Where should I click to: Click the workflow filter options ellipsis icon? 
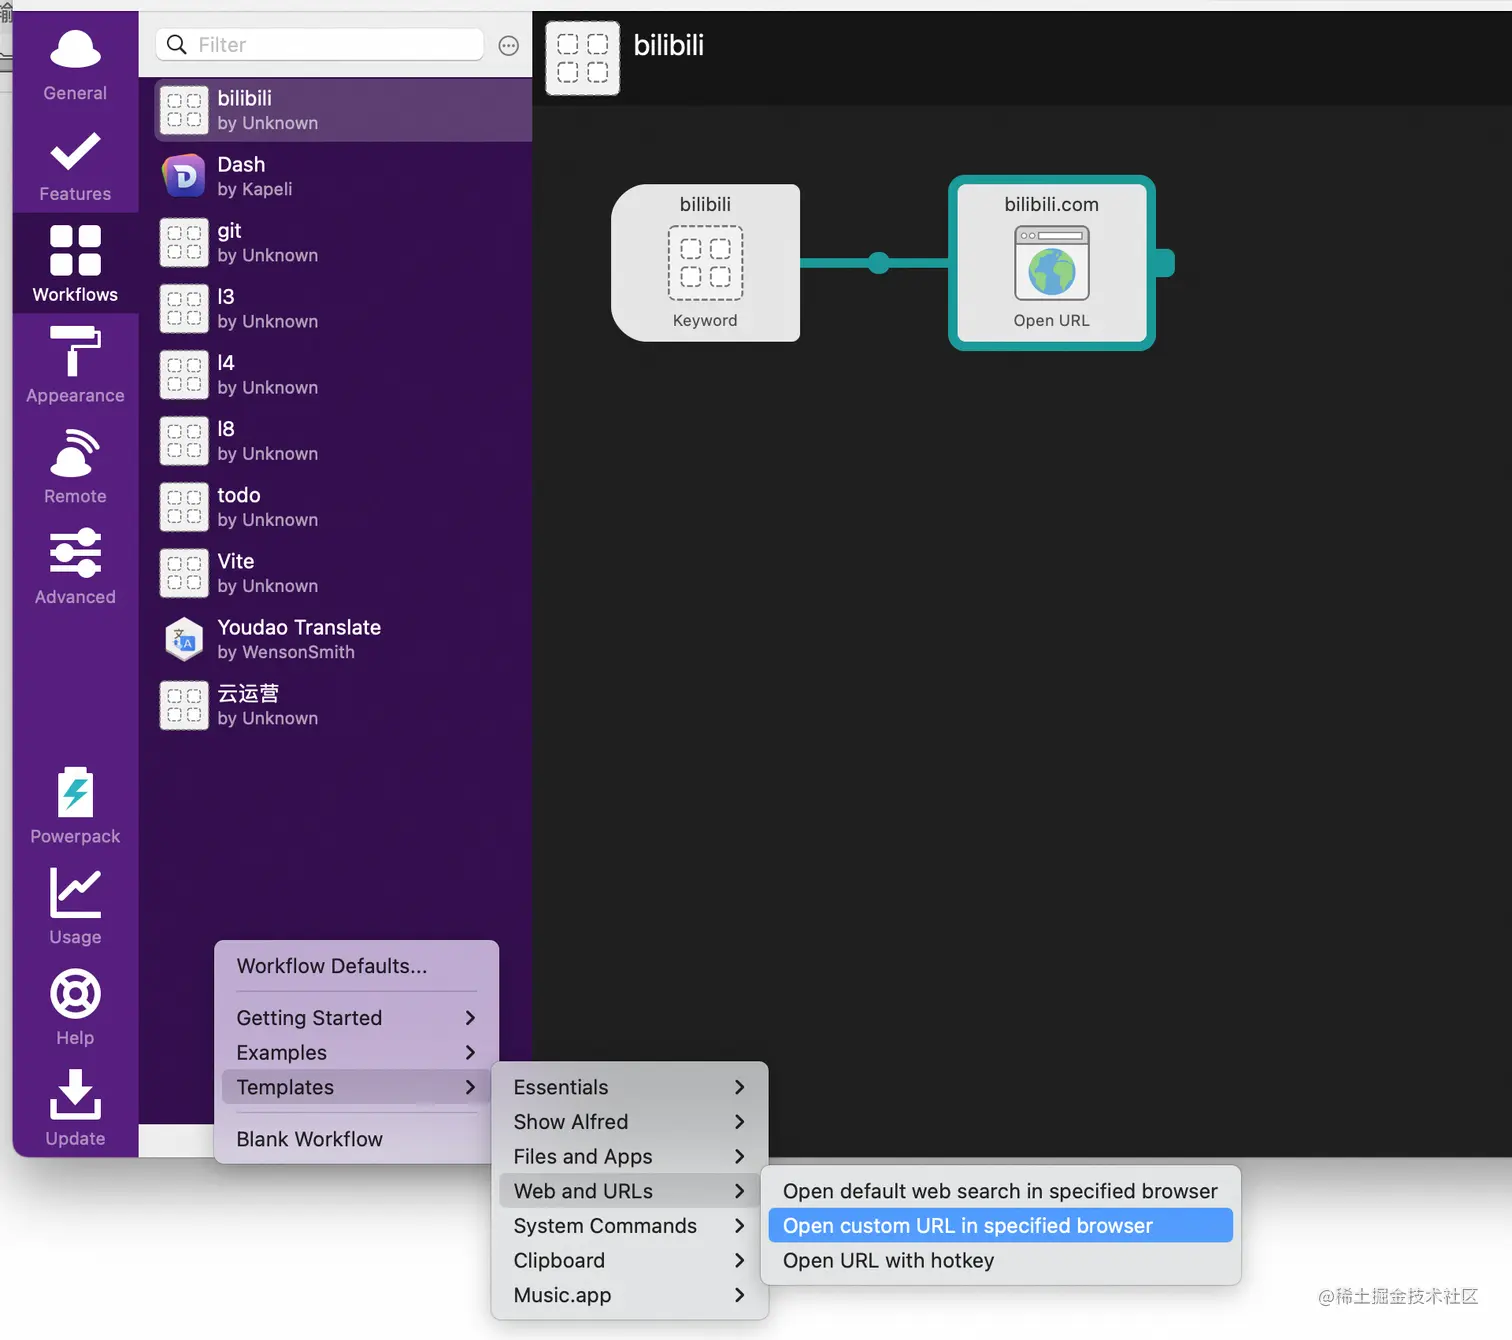pos(508,45)
